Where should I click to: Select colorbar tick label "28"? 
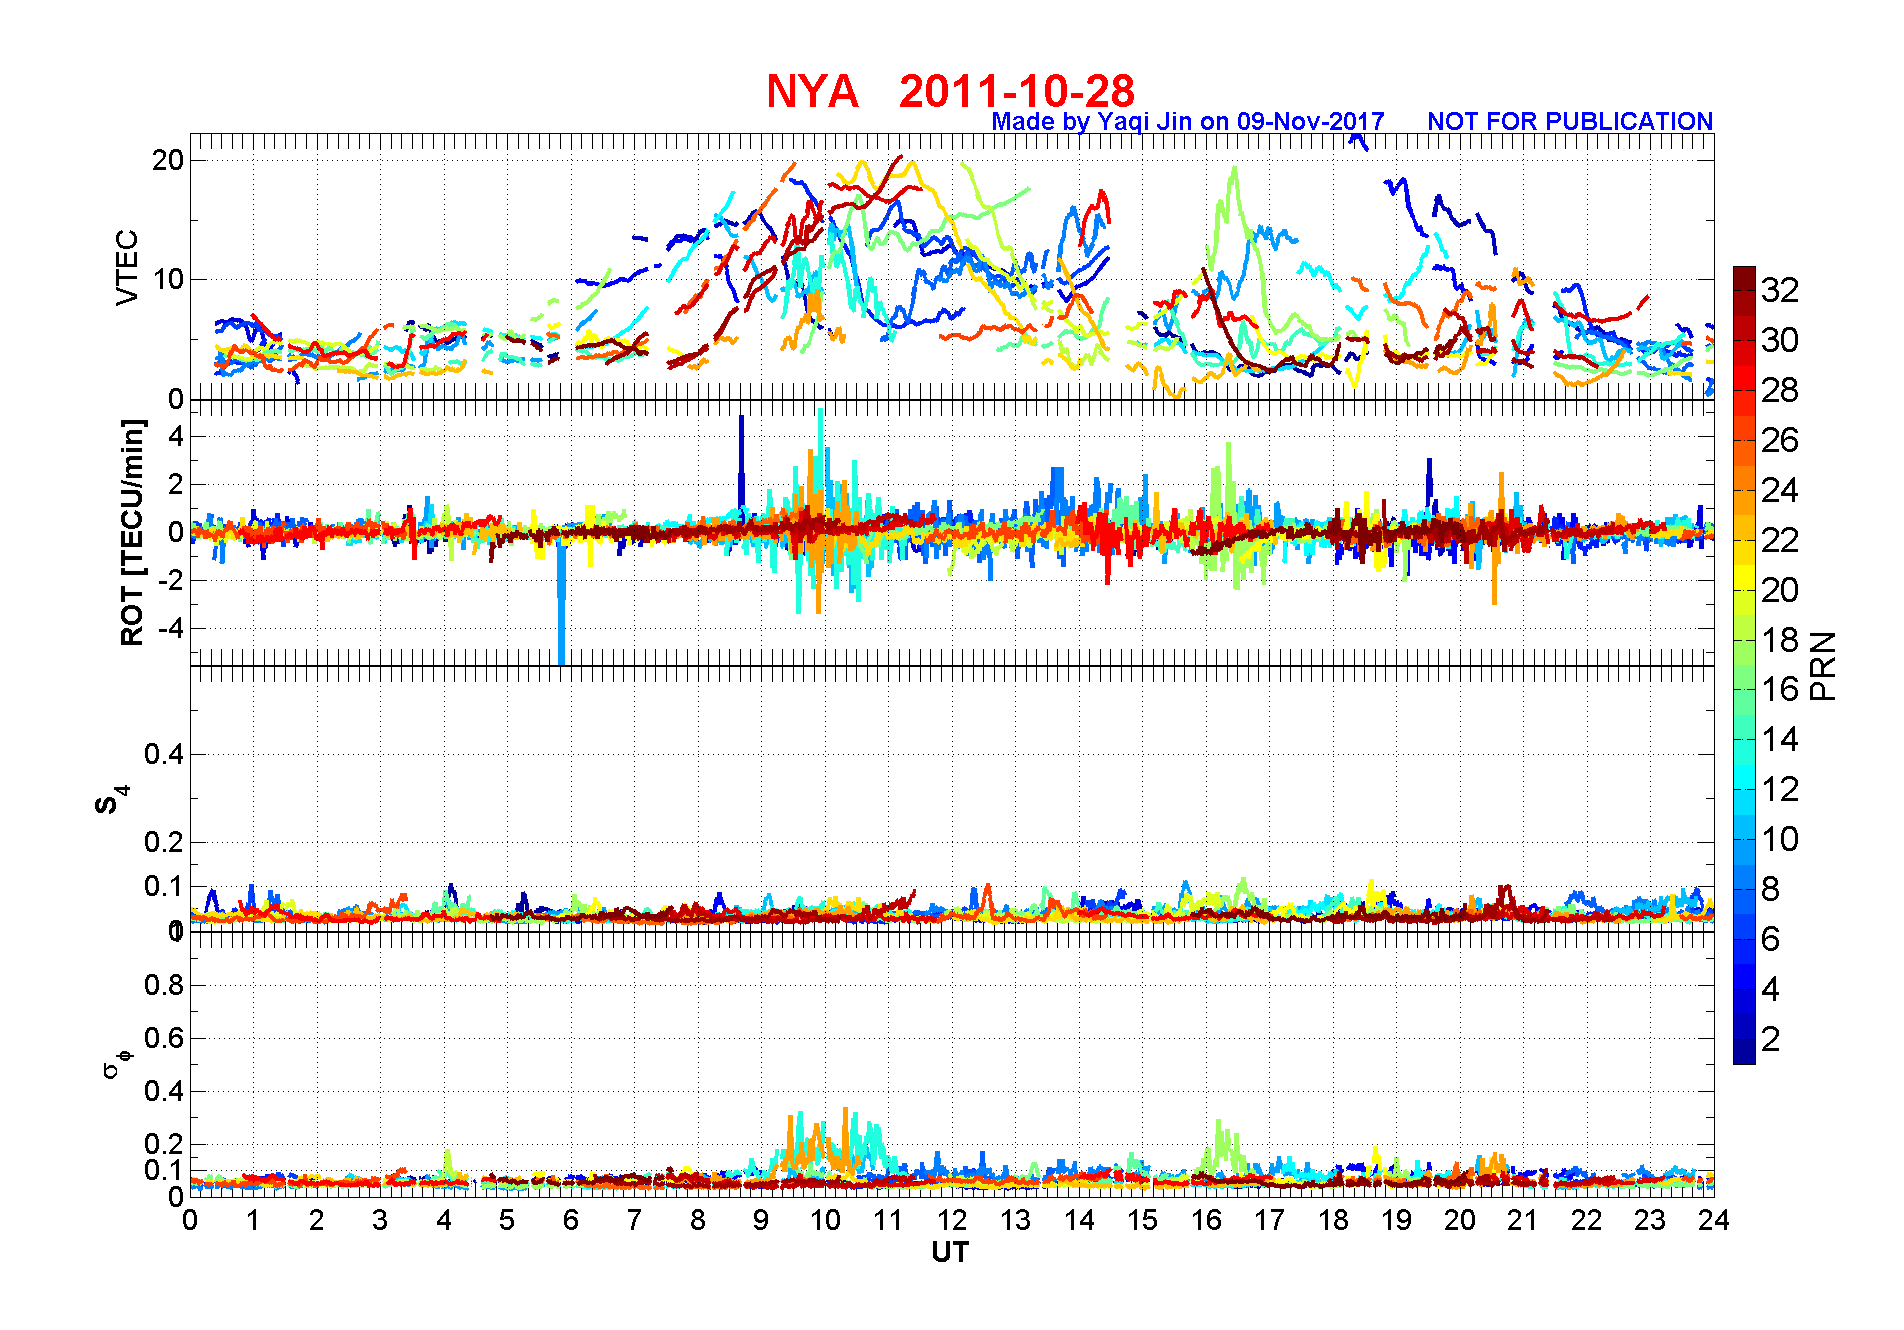(1780, 390)
